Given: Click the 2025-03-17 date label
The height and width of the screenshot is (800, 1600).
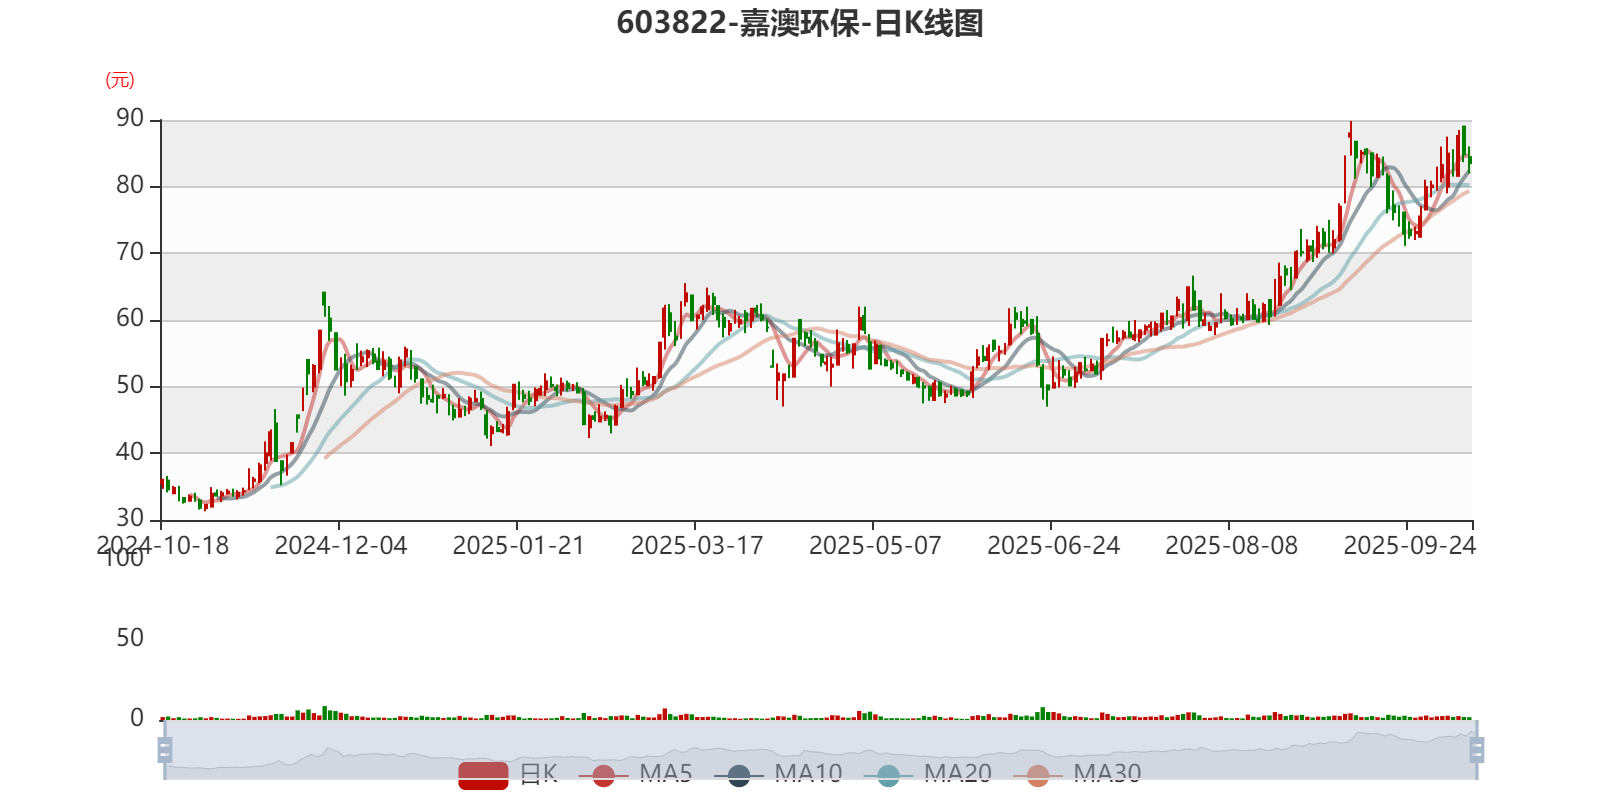Looking at the screenshot, I should tap(697, 546).
